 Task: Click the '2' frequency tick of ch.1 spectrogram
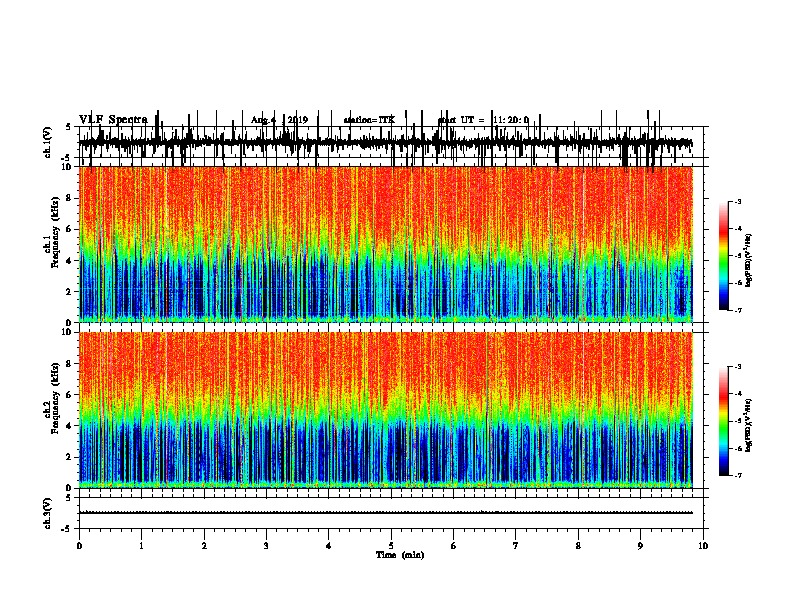69,291
